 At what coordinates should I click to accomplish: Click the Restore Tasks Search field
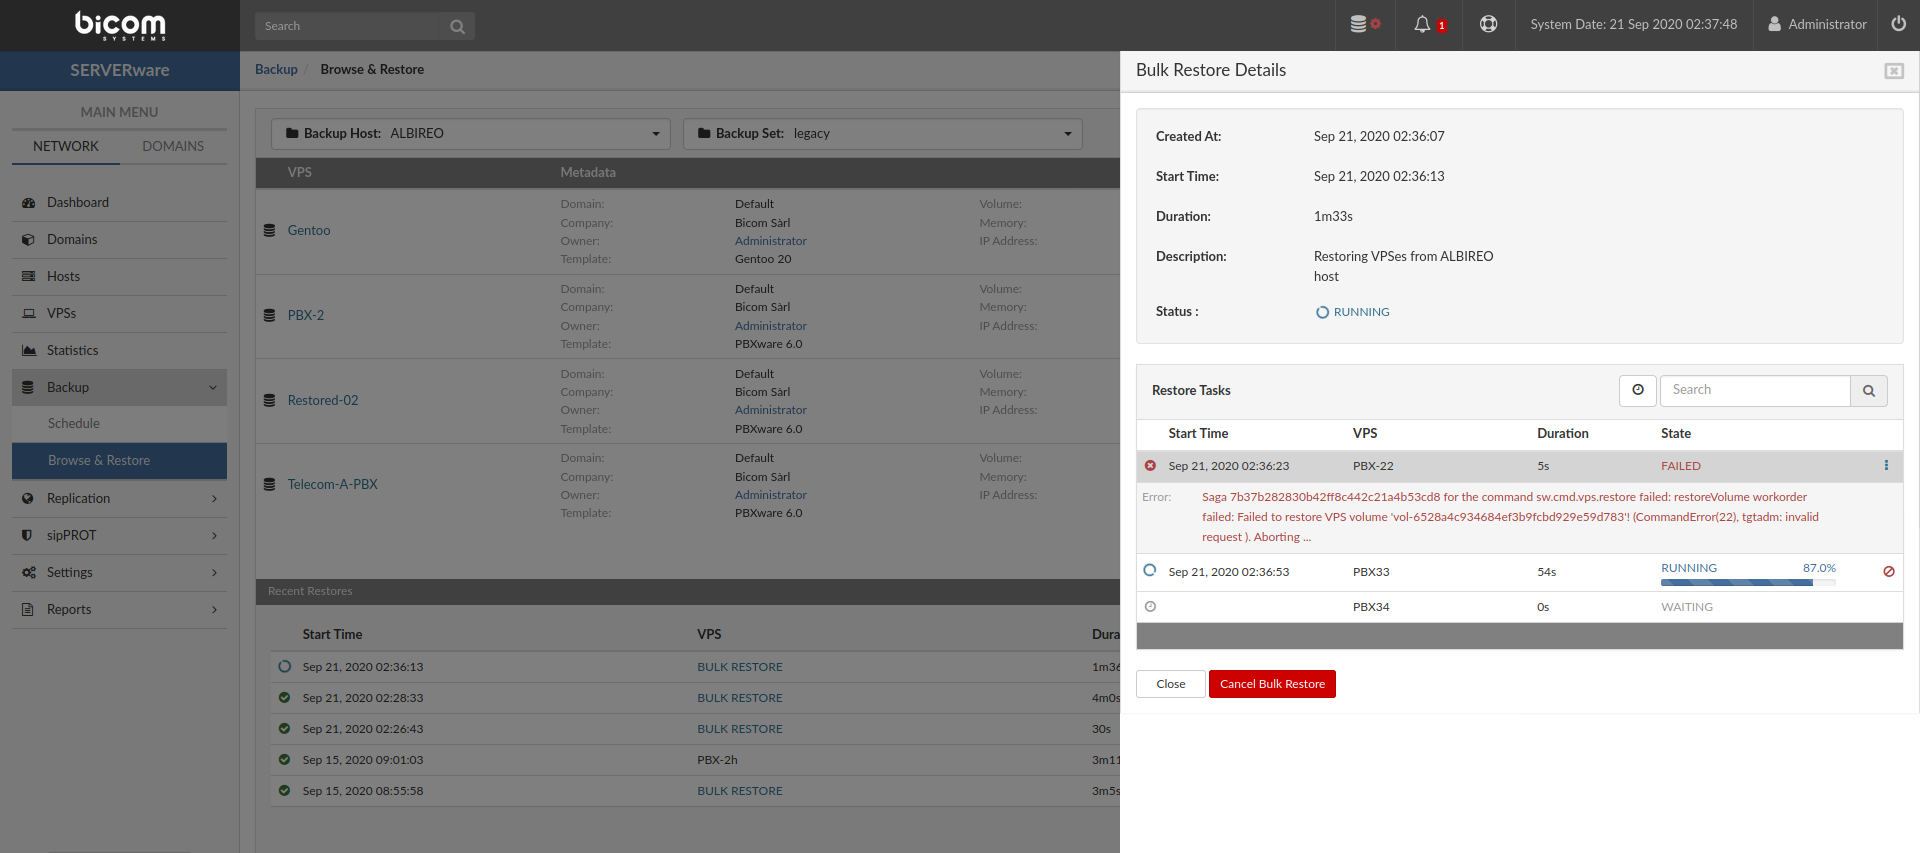pyautogui.click(x=1755, y=391)
